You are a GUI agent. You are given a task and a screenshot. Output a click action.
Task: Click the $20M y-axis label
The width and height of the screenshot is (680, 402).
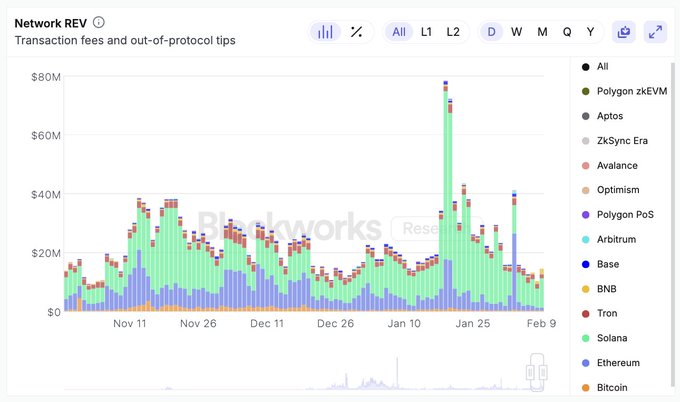(46, 253)
